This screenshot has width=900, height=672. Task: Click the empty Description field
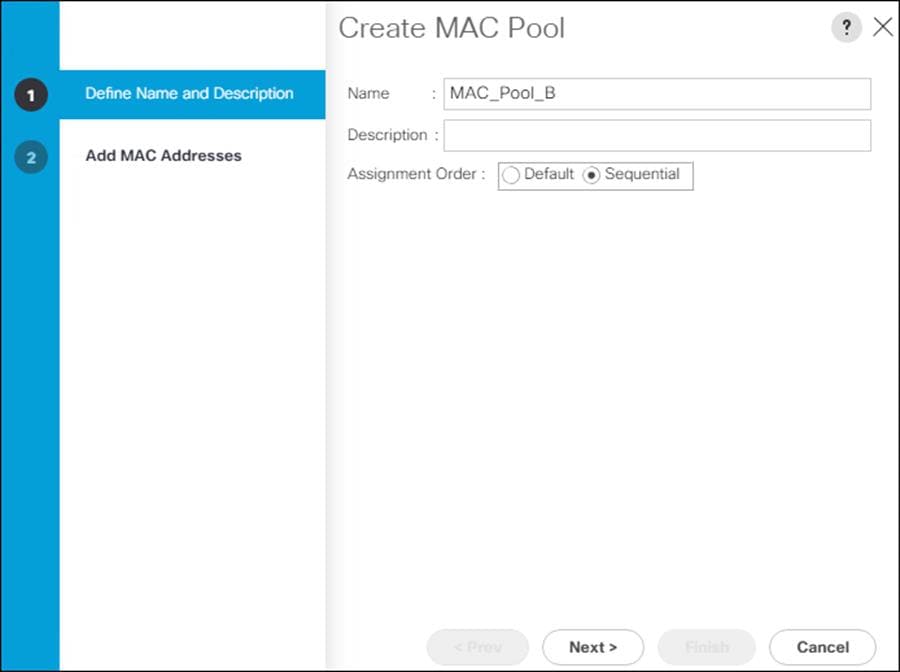click(x=657, y=134)
